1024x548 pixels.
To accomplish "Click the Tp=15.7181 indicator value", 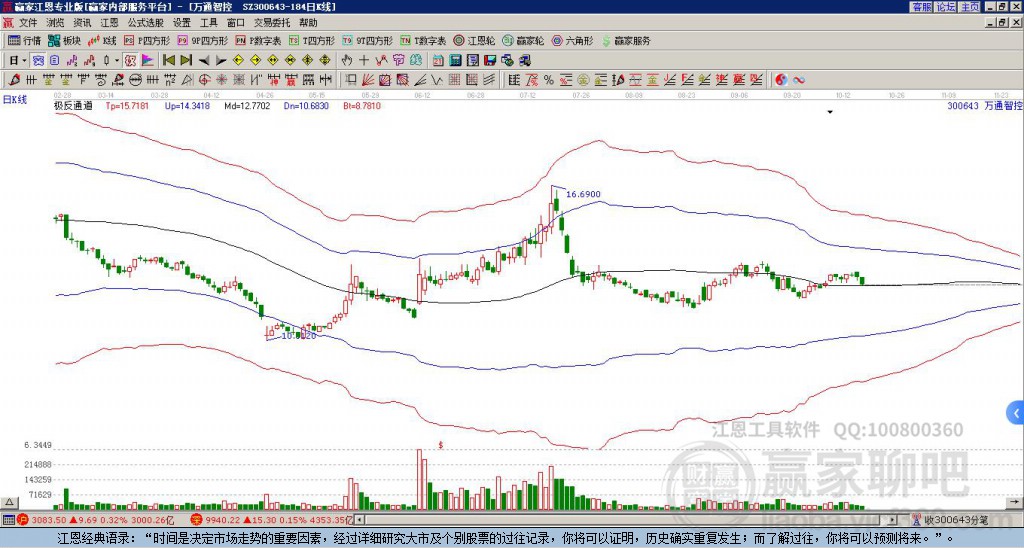I will 127,105.
